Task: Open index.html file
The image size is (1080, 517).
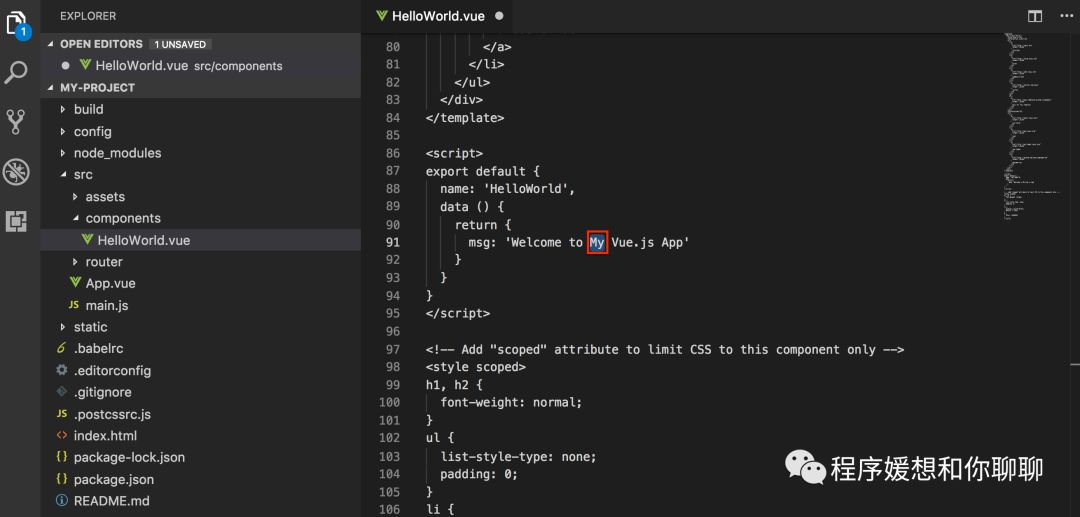Action: pos(105,436)
